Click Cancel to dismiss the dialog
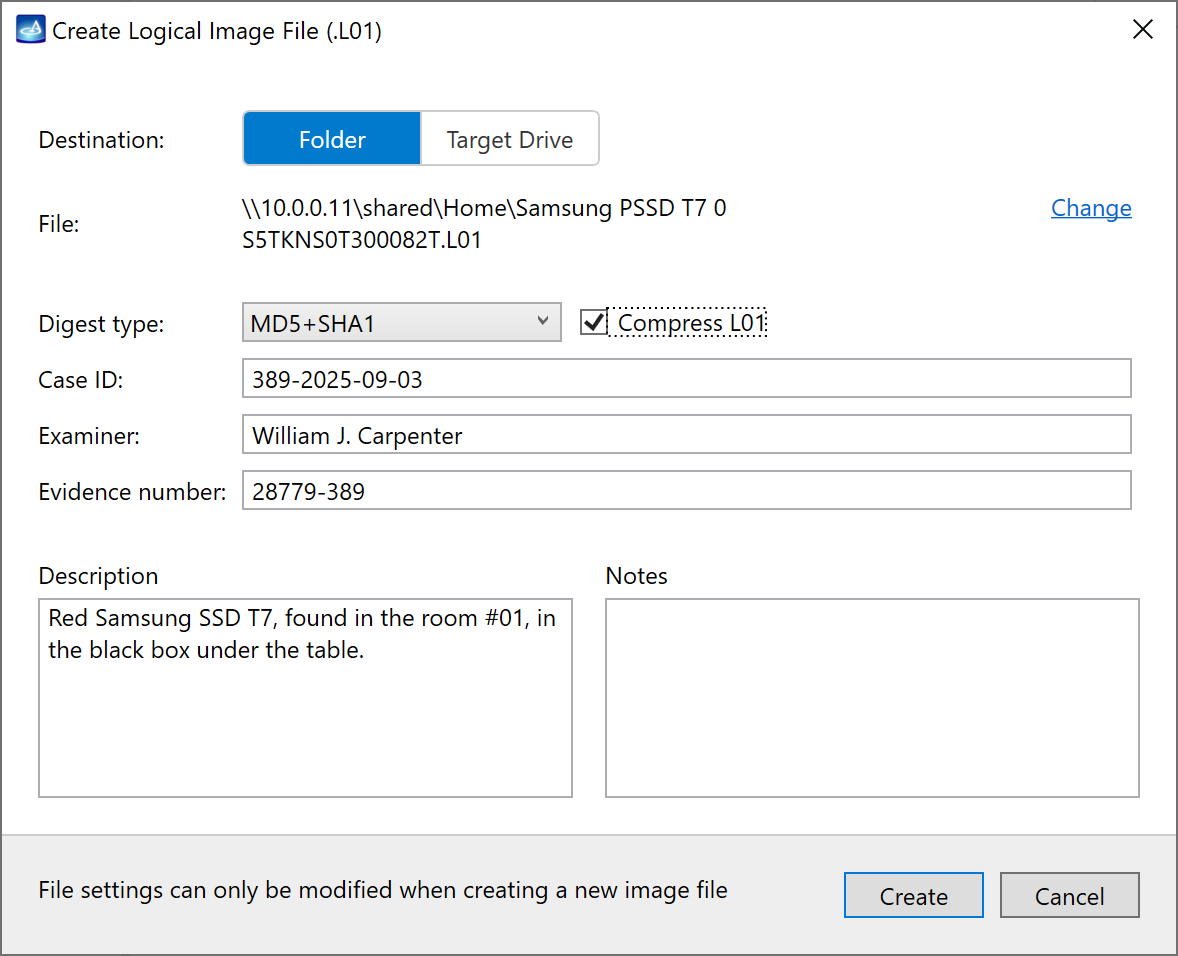 coord(1069,895)
